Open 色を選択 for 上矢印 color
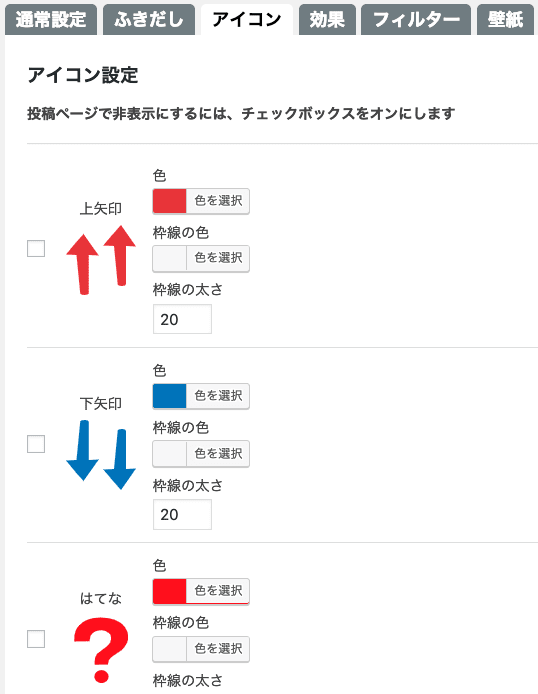 pyautogui.click(x=218, y=201)
